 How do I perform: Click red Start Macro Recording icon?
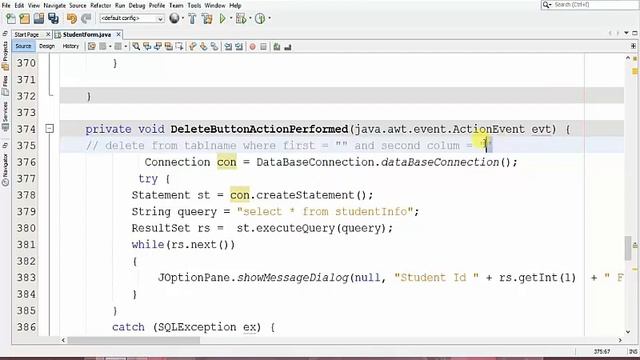253,47
